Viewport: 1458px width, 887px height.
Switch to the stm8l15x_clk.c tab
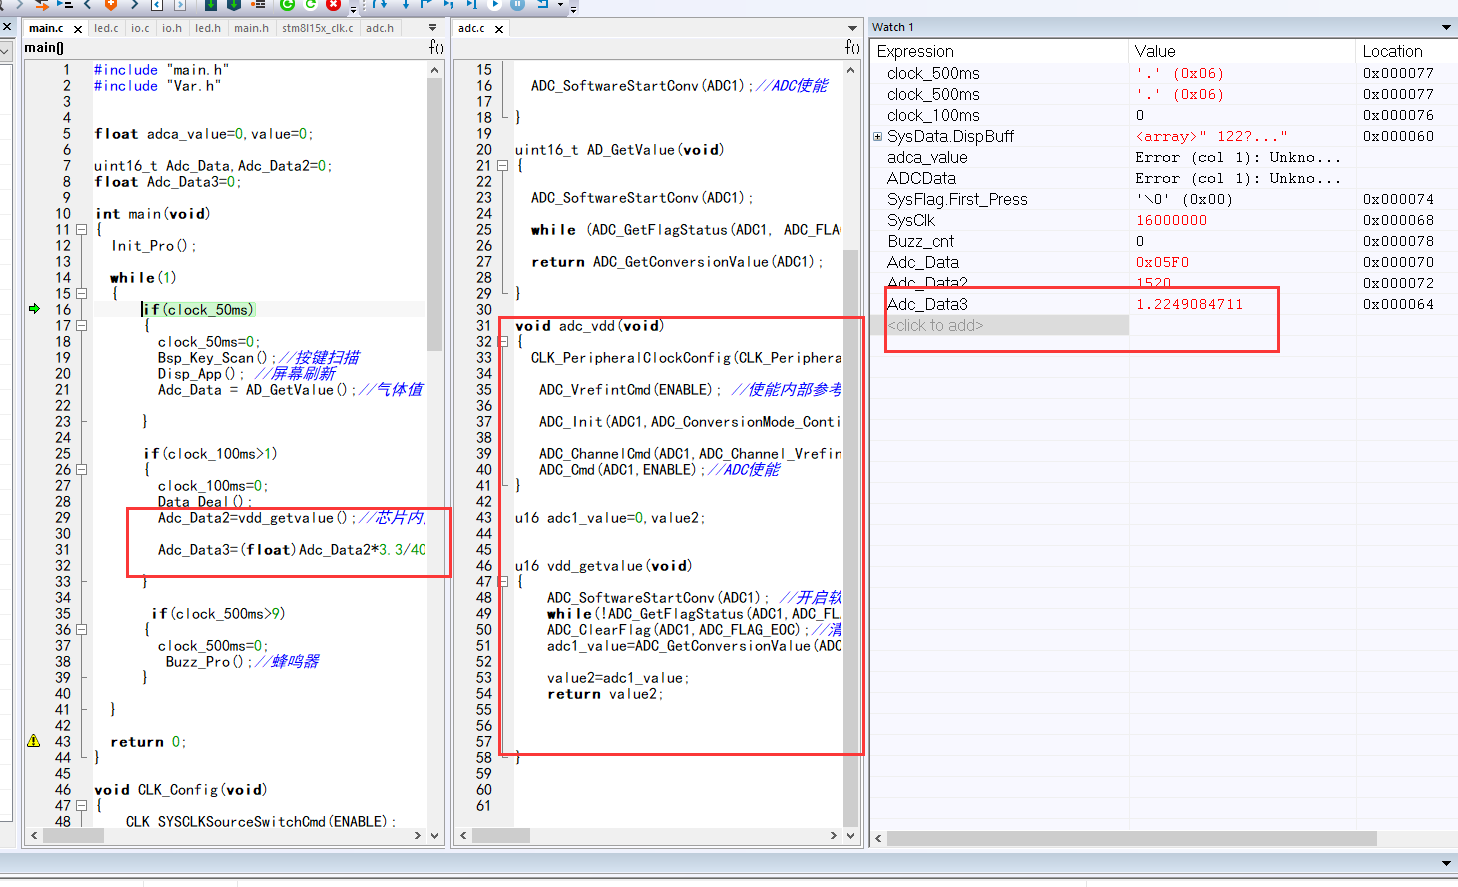317,28
